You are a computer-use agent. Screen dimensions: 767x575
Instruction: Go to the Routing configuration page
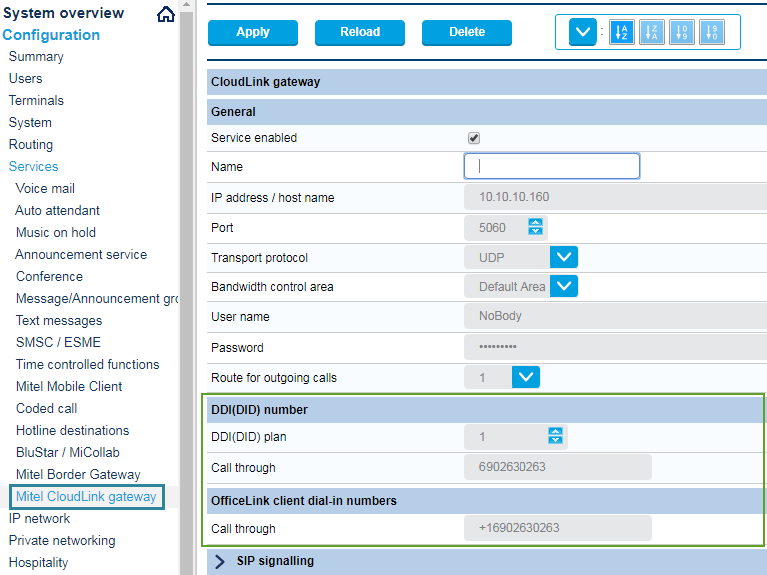[x=31, y=144]
